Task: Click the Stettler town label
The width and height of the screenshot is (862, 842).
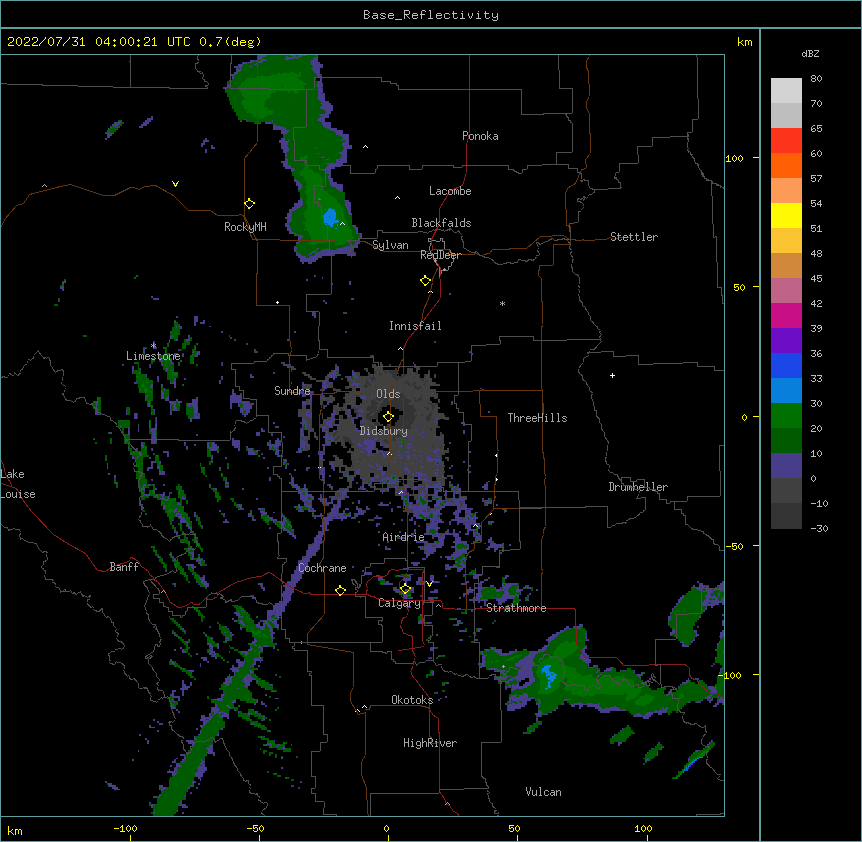Action: [x=634, y=237]
